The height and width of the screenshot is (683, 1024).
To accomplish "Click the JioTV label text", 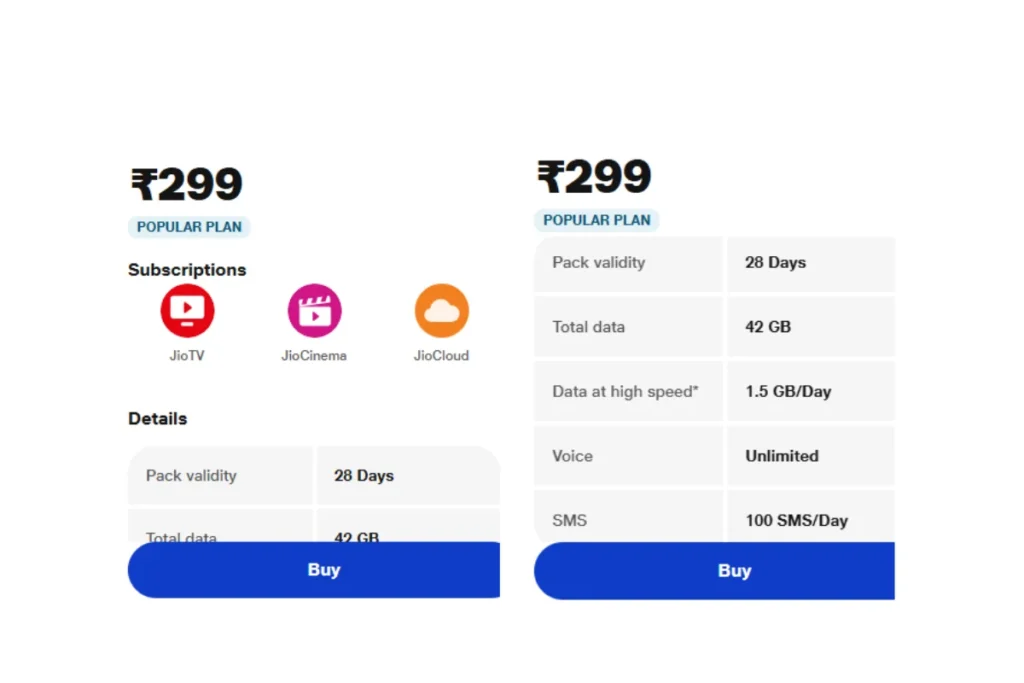I will click(187, 356).
